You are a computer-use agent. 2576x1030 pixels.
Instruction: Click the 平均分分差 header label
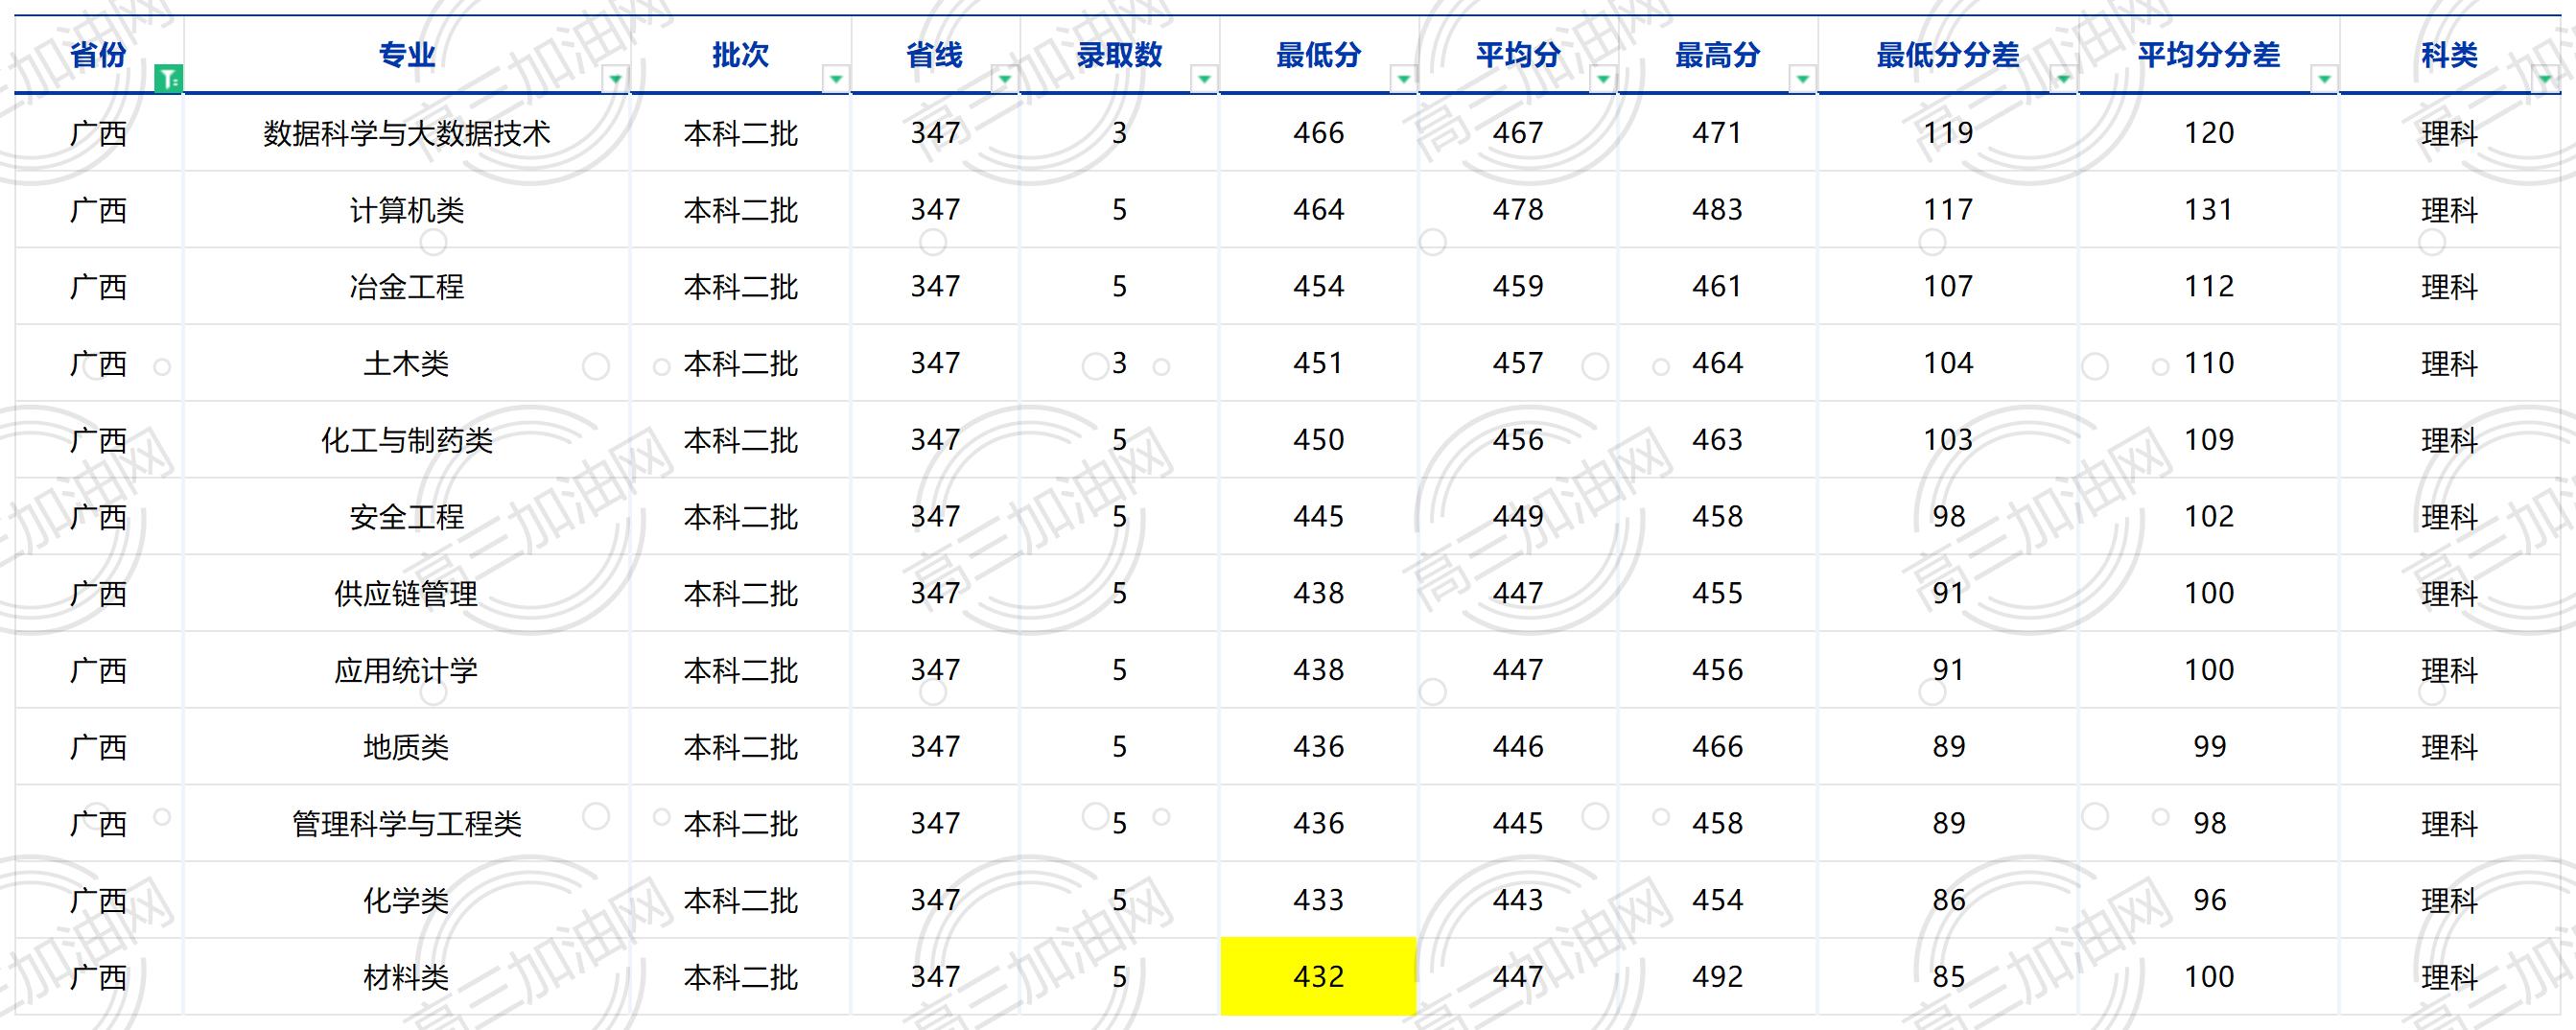[x=2209, y=54]
